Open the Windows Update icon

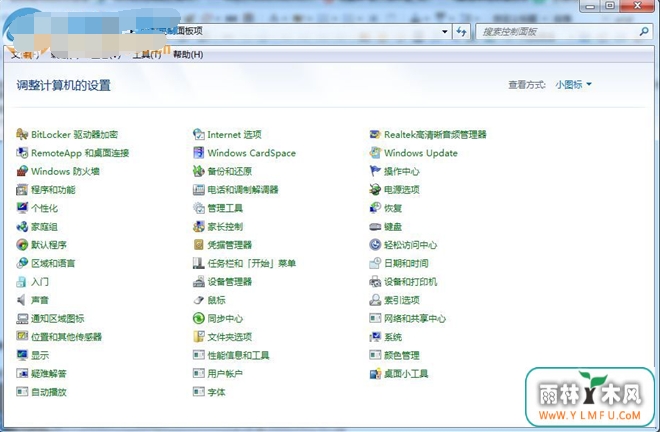click(375, 153)
